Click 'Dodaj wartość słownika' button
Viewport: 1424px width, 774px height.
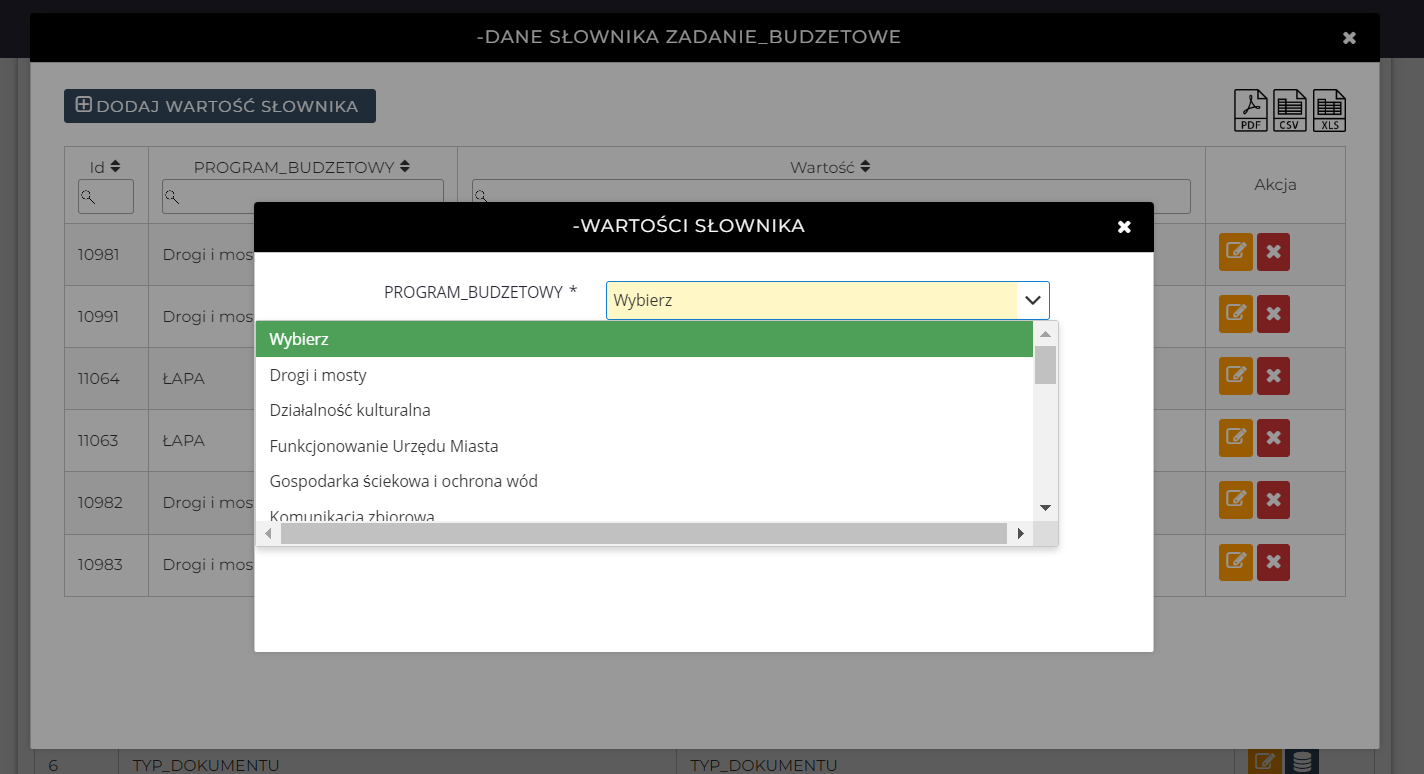pyautogui.click(x=220, y=106)
